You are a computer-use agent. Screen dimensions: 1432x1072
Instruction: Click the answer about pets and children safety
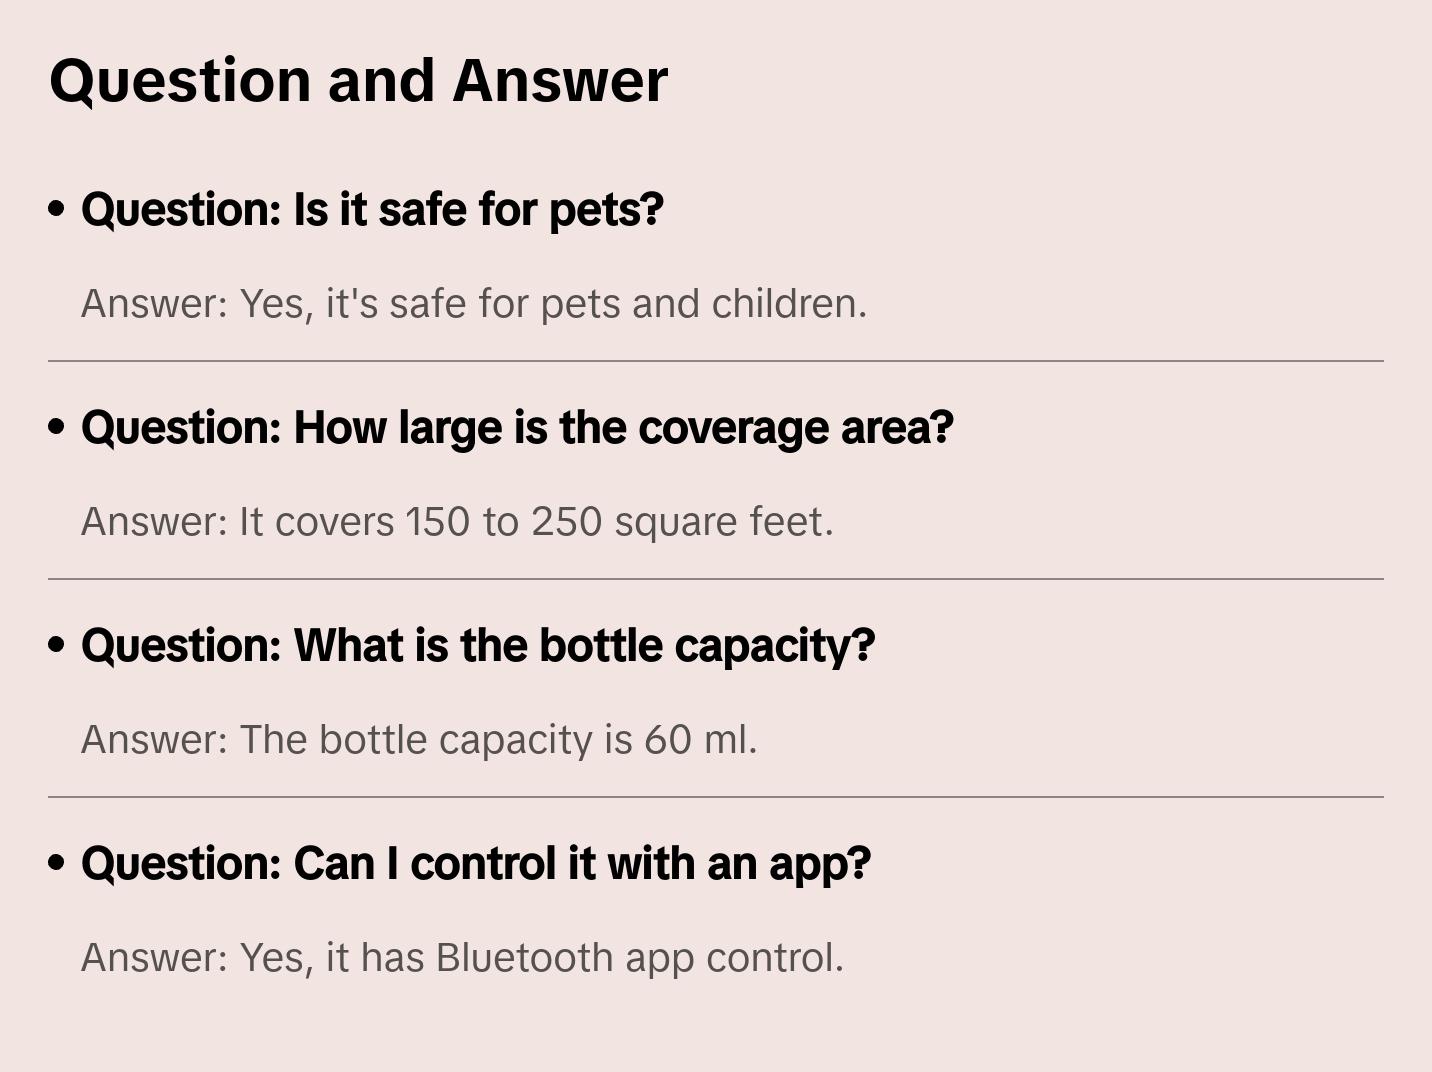click(x=474, y=304)
